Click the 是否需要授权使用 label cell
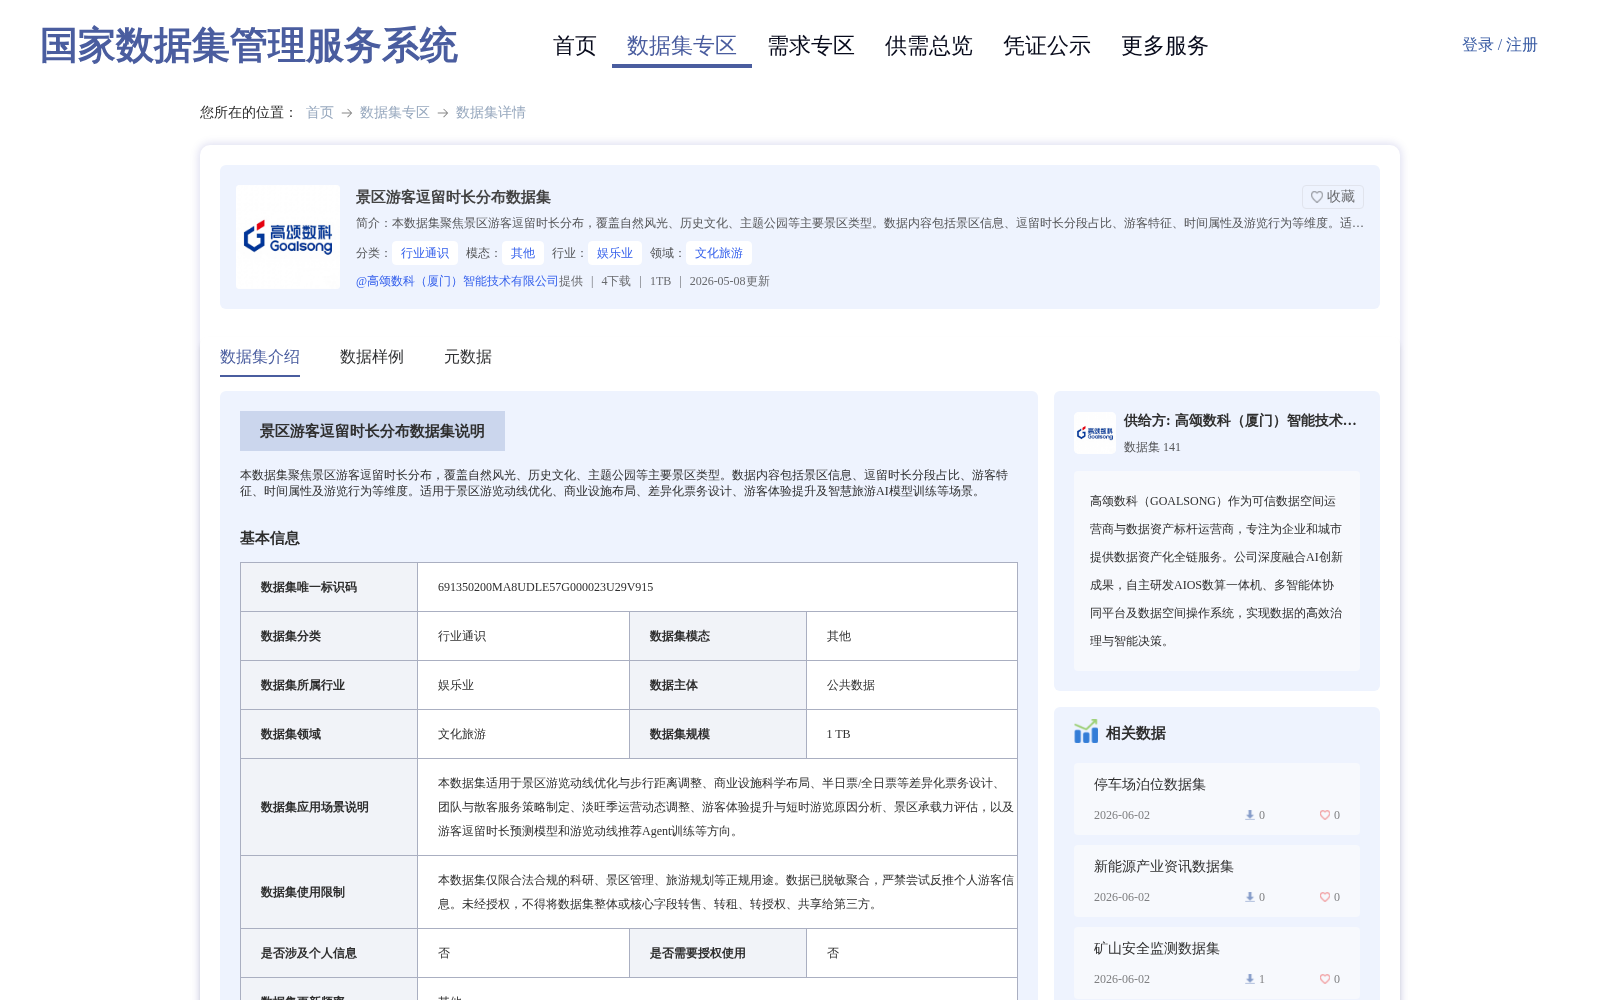Viewport: 1600px width, 1000px height. pos(718,953)
